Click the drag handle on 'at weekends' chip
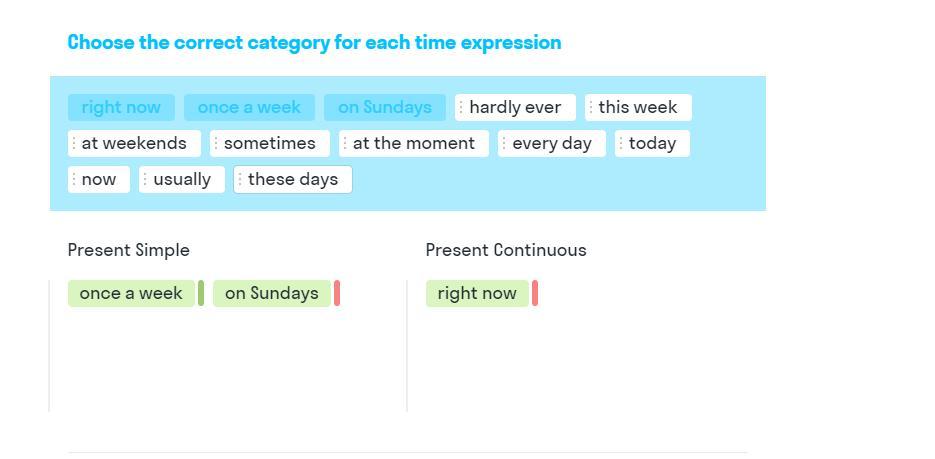The height and width of the screenshot is (459, 935). (74, 143)
